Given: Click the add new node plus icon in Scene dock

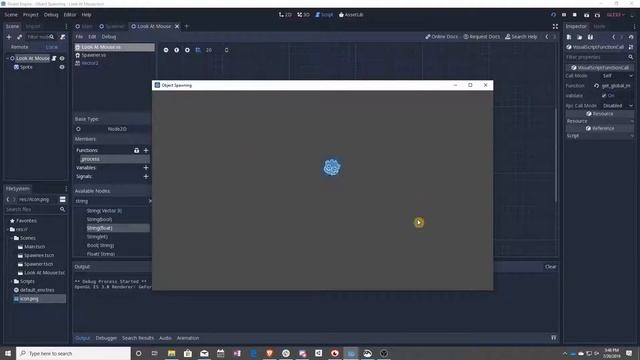Looking at the screenshot, I should click(9, 37).
